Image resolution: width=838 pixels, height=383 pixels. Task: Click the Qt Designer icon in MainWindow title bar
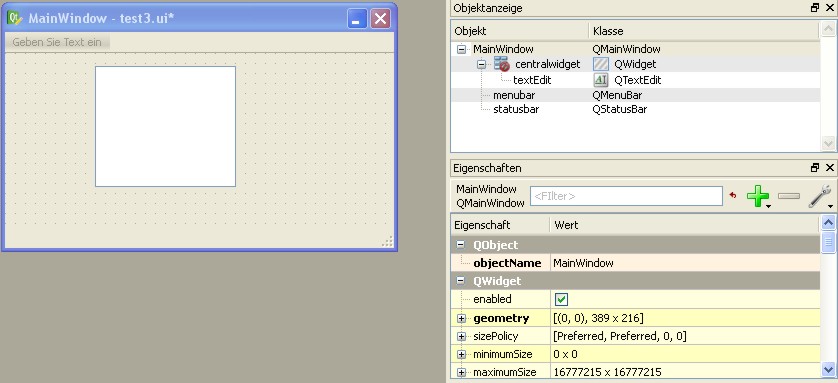tap(15, 18)
